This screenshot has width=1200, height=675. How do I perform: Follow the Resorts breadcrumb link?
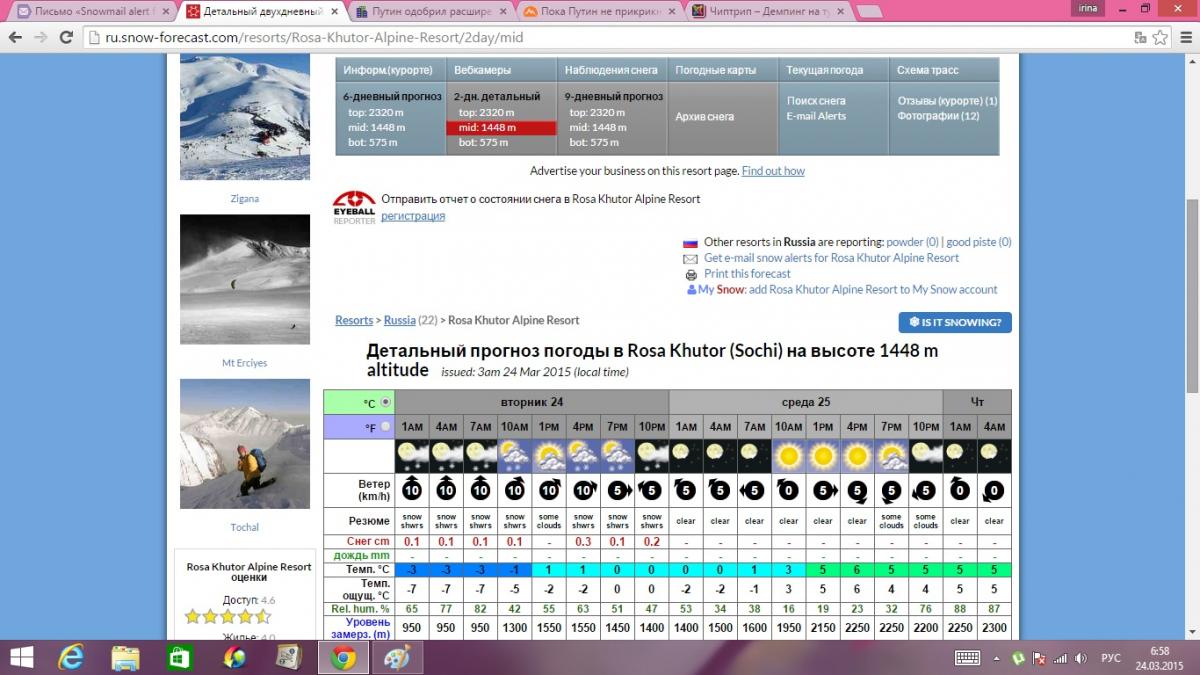[354, 321]
